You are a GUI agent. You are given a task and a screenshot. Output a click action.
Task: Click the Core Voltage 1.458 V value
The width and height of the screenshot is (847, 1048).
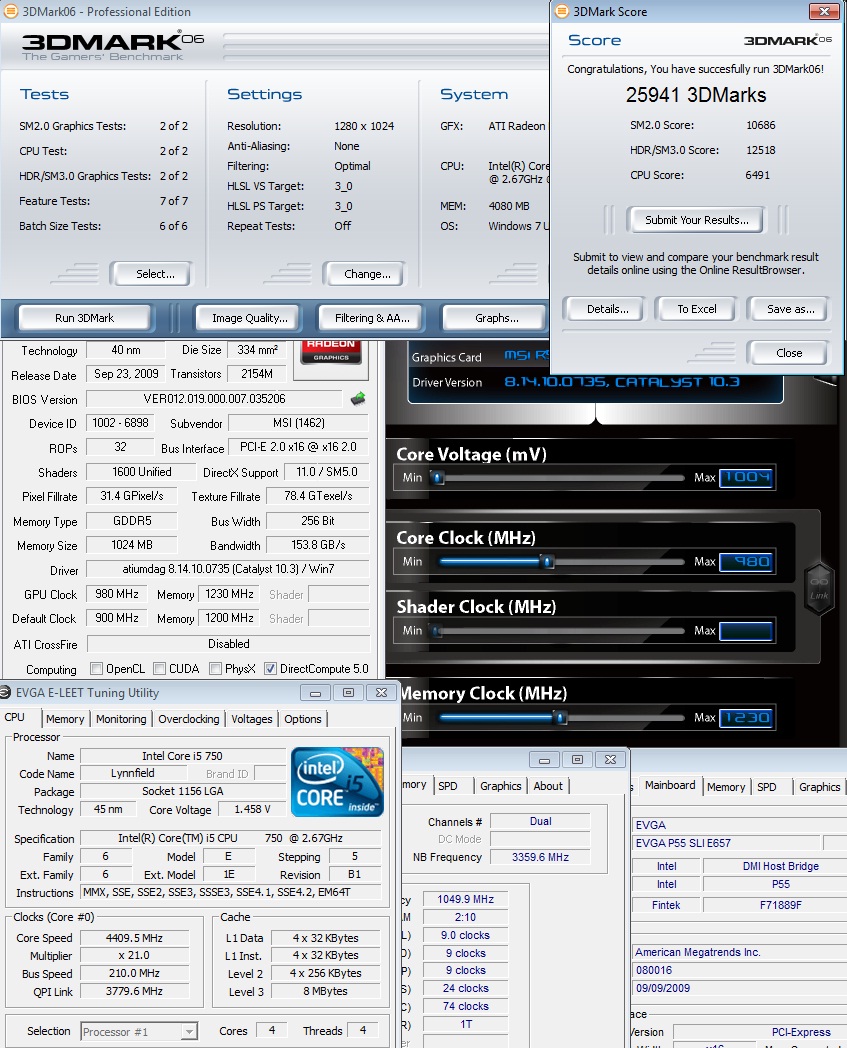point(253,809)
